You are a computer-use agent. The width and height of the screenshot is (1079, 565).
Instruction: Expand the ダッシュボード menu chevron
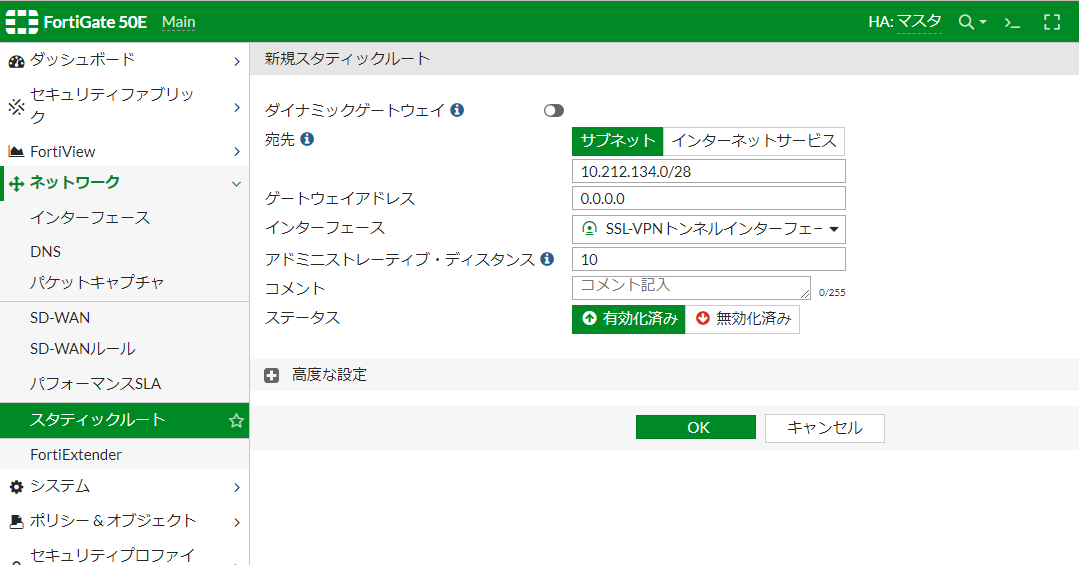click(237, 61)
